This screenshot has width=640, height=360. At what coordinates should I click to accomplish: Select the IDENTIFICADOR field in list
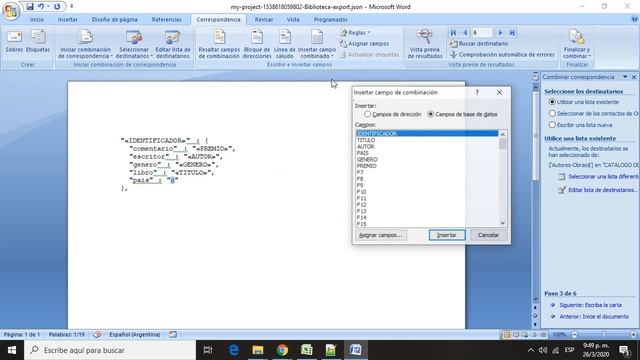[x=427, y=133]
